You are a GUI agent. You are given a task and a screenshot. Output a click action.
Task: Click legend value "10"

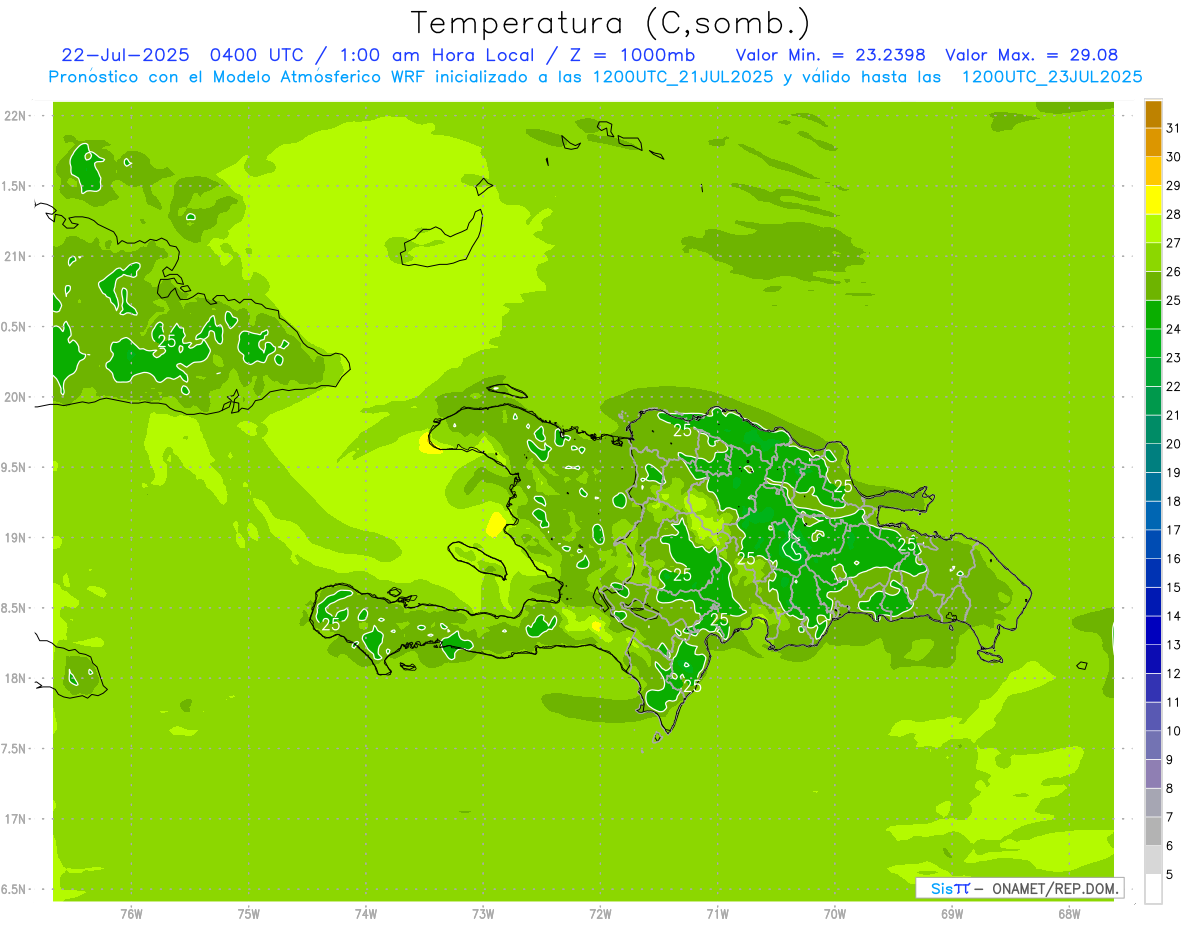point(1174,731)
